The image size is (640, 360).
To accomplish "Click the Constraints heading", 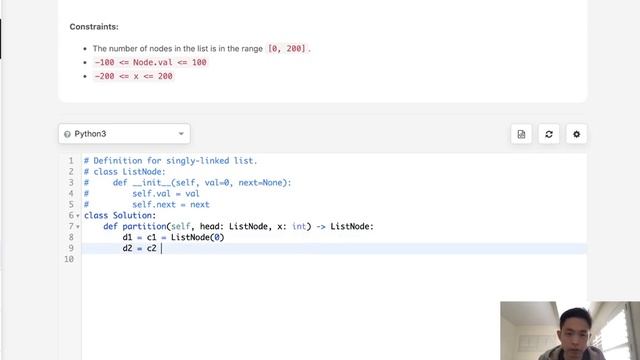I will pos(94,27).
